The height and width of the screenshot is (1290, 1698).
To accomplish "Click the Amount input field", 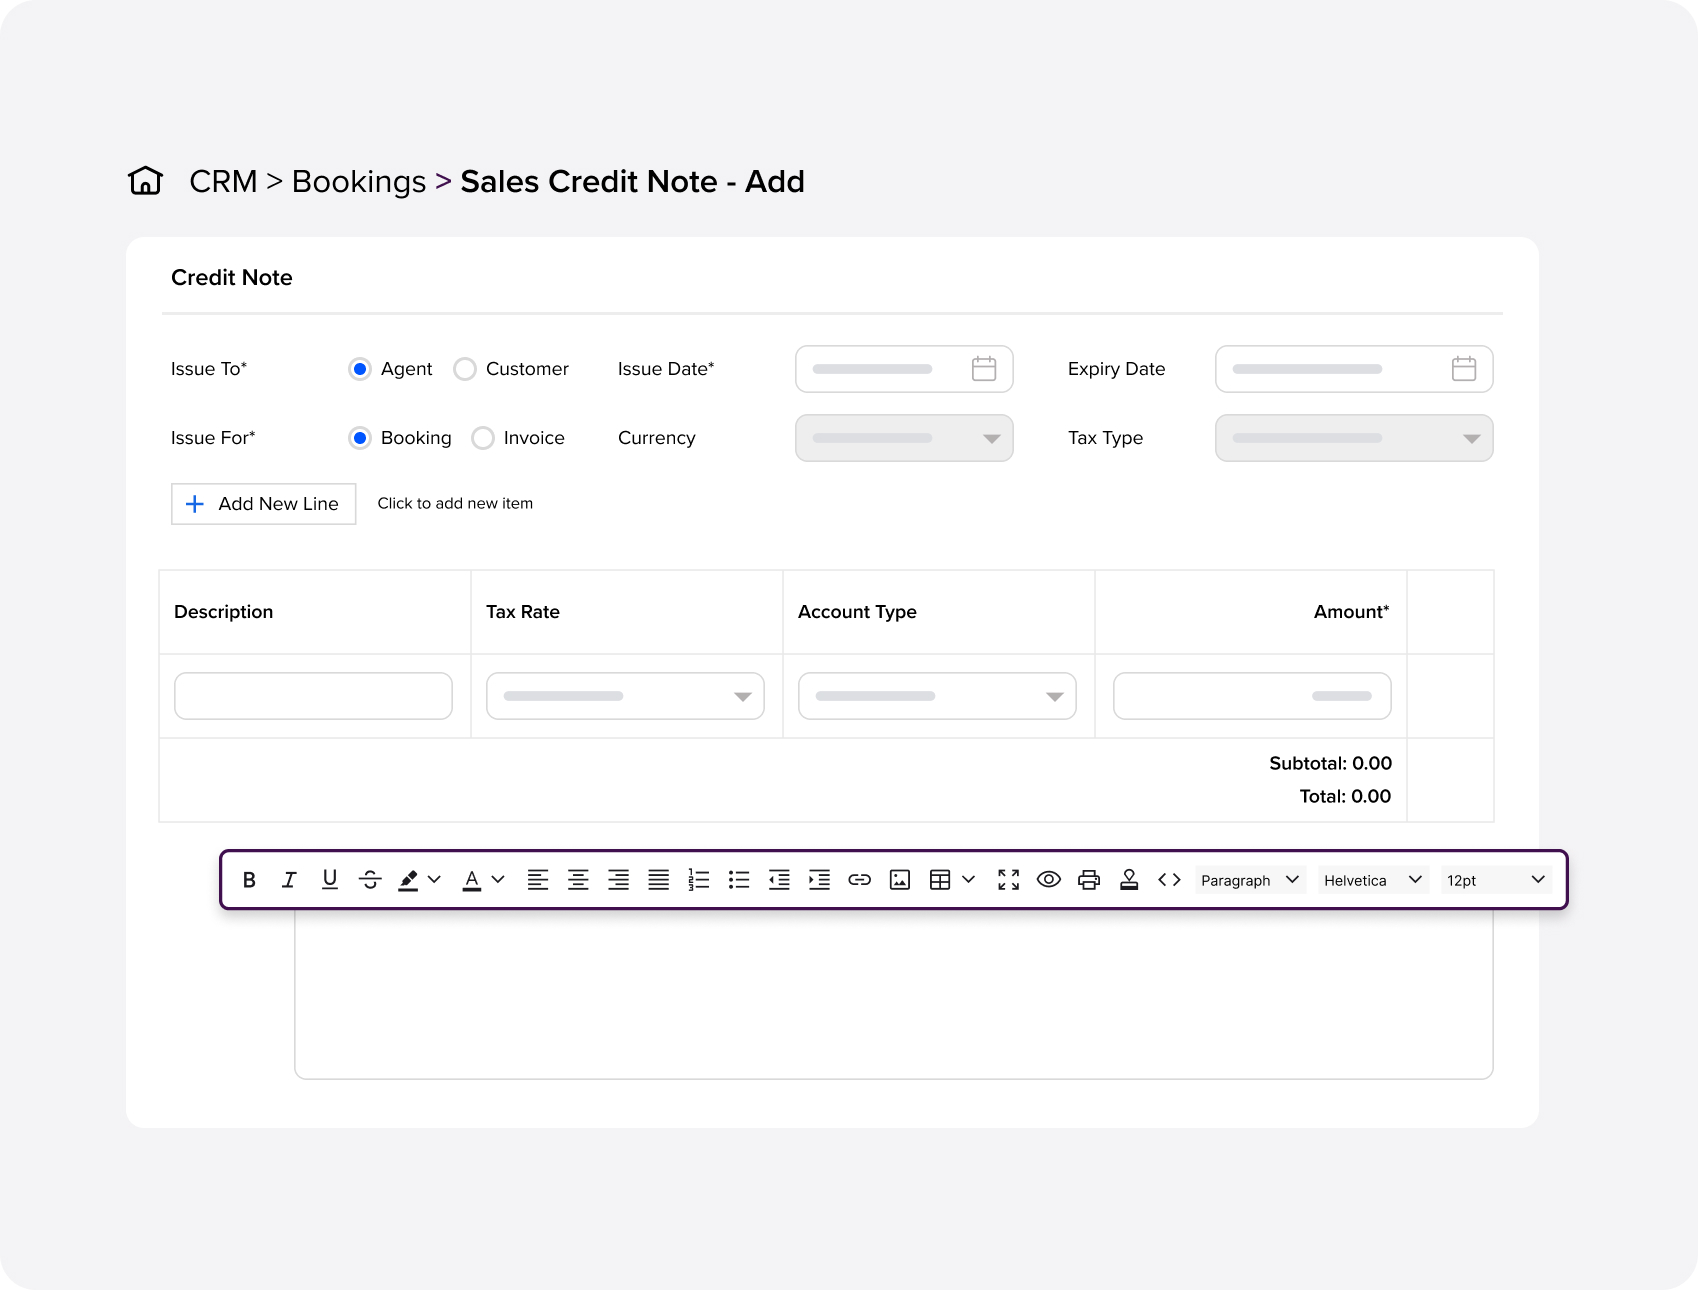I will tap(1252, 696).
